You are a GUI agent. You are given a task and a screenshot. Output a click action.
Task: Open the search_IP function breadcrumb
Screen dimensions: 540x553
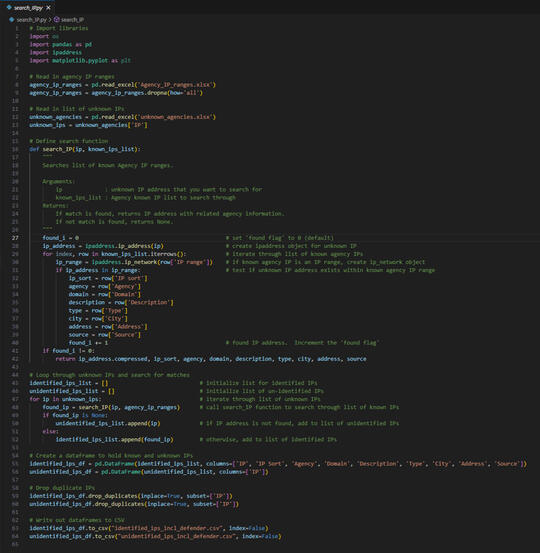(x=72, y=20)
